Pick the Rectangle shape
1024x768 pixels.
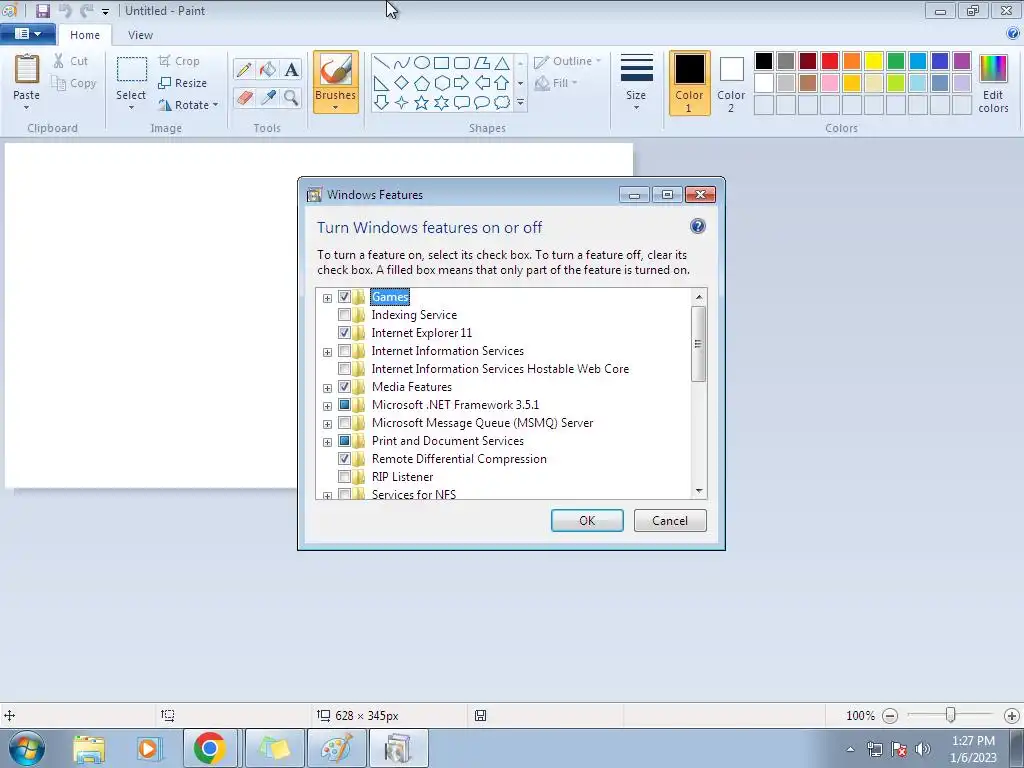coord(441,63)
